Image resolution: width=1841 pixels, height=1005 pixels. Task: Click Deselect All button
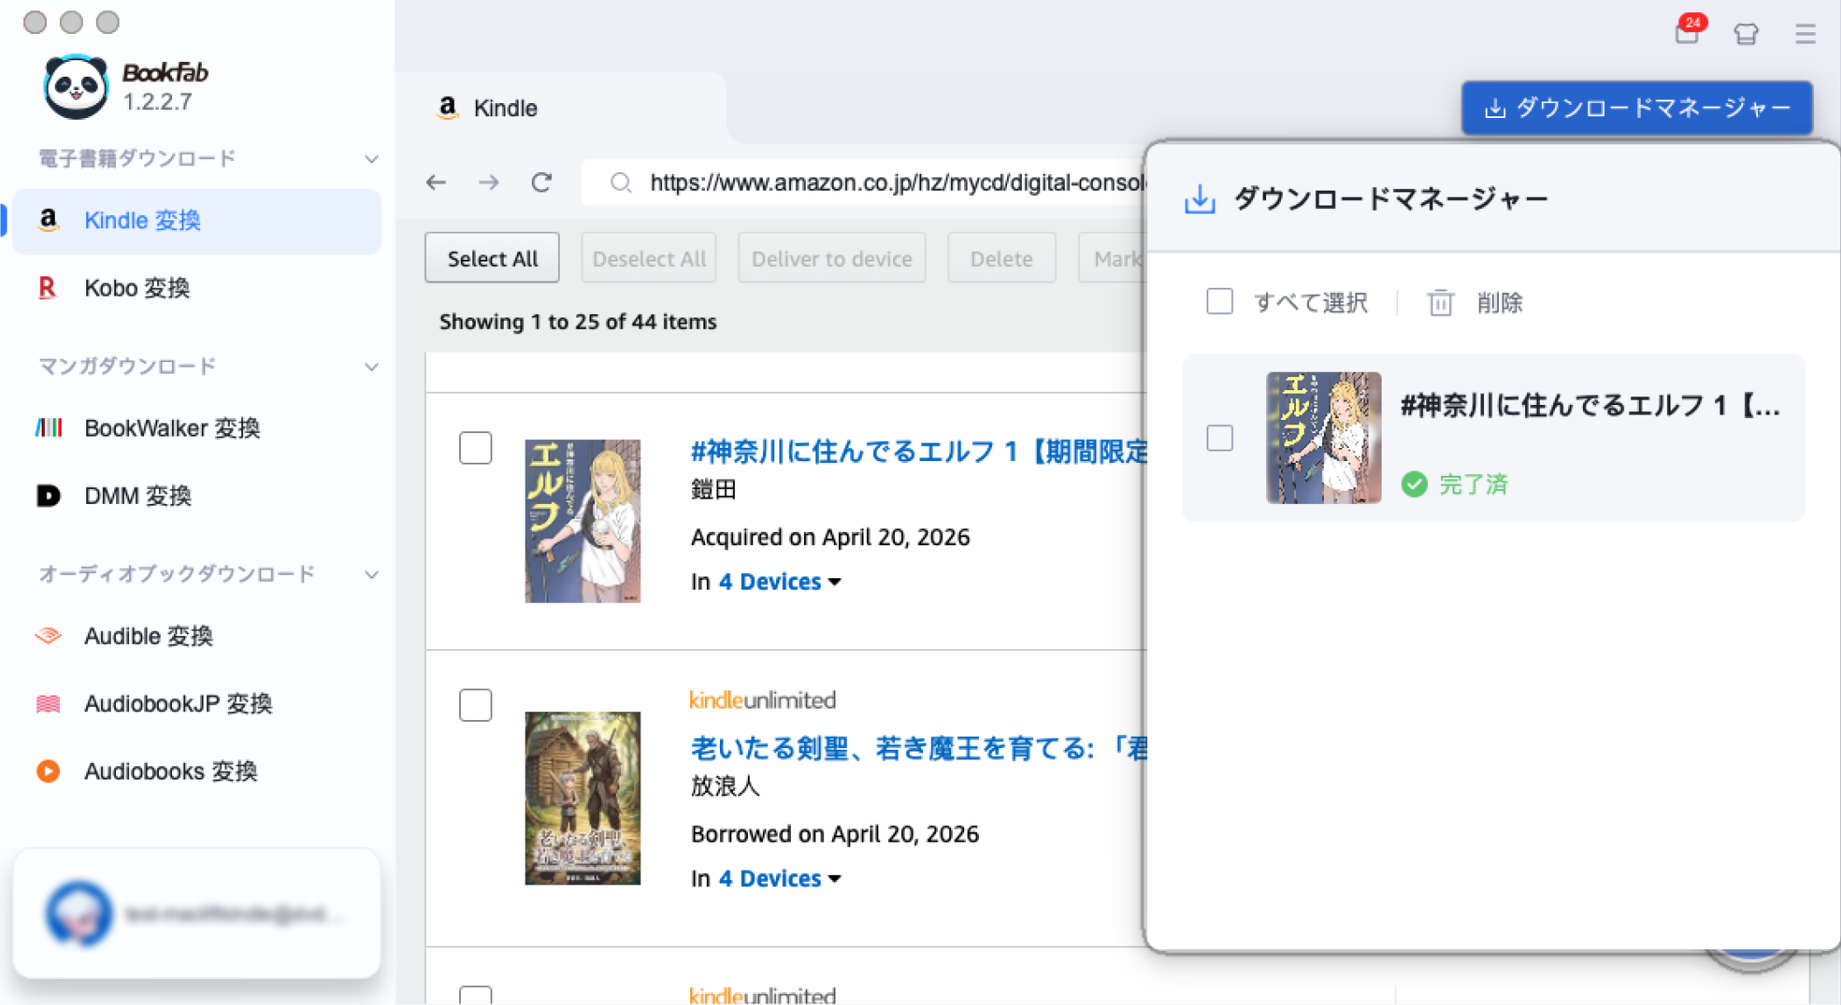point(649,258)
